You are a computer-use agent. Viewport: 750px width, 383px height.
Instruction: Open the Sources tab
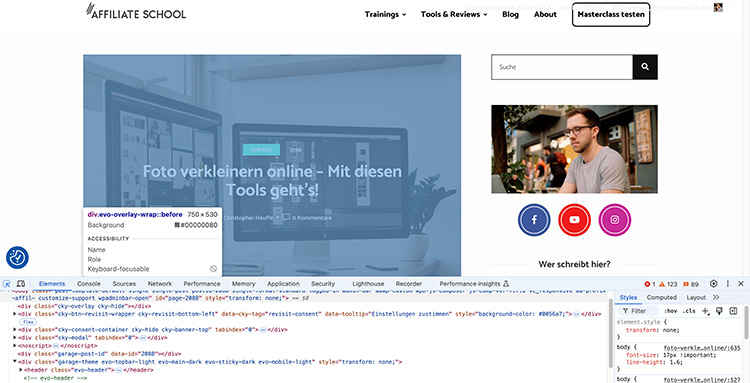(x=124, y=284)
